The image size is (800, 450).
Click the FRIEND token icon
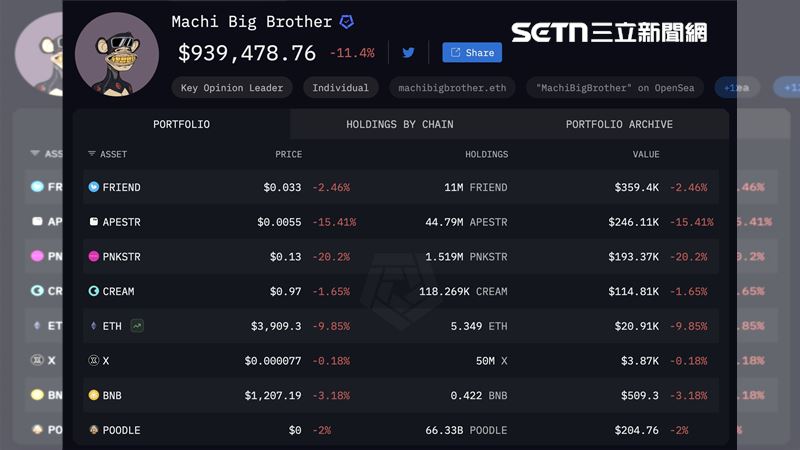(94, 187)
